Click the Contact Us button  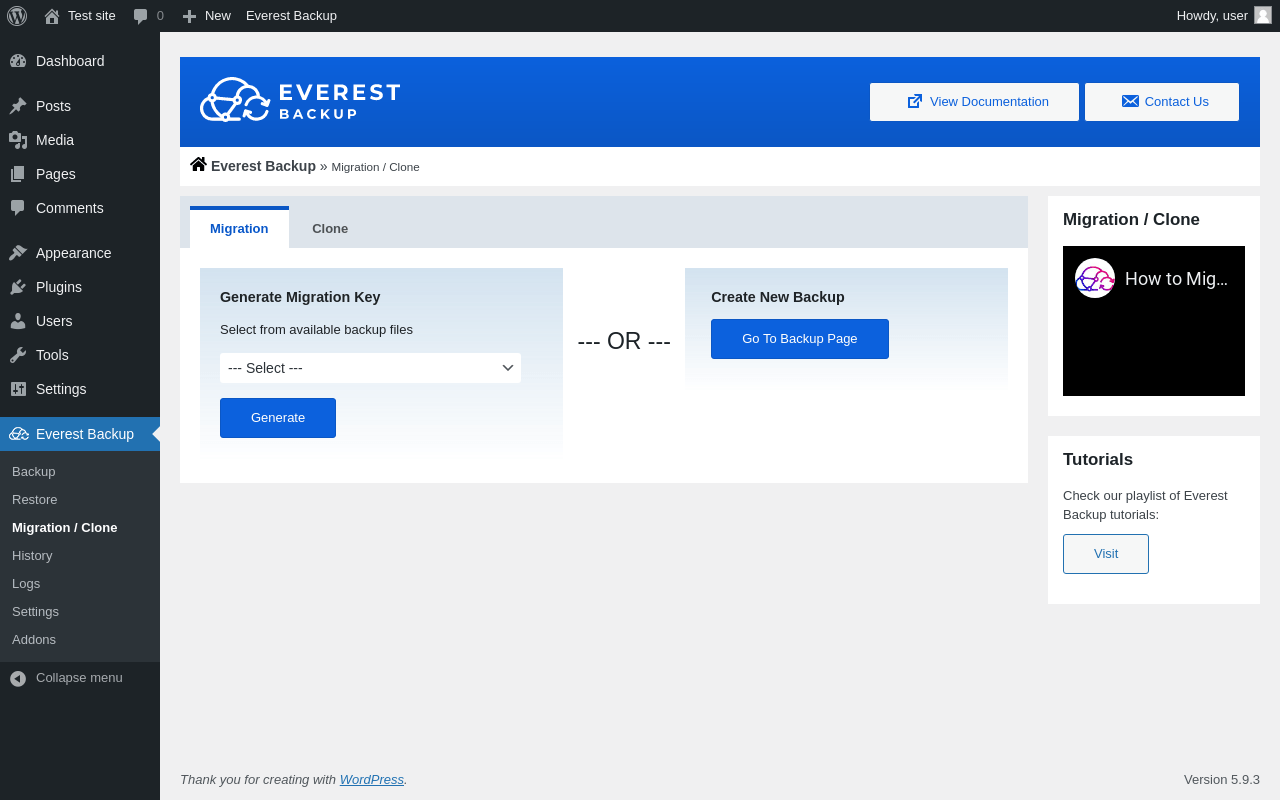[1162, 102]
